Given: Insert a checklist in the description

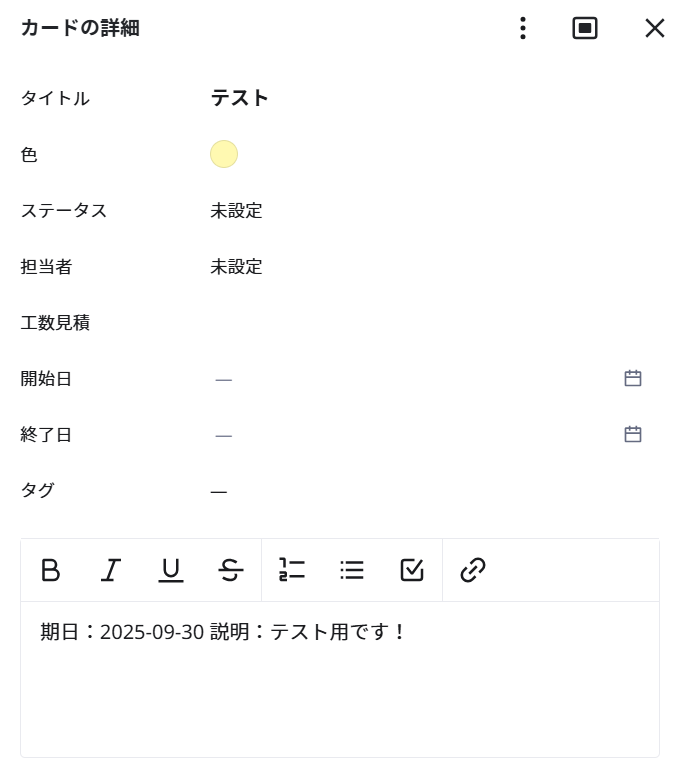Looking at the screenshot, I should click(x=412, y=570).
